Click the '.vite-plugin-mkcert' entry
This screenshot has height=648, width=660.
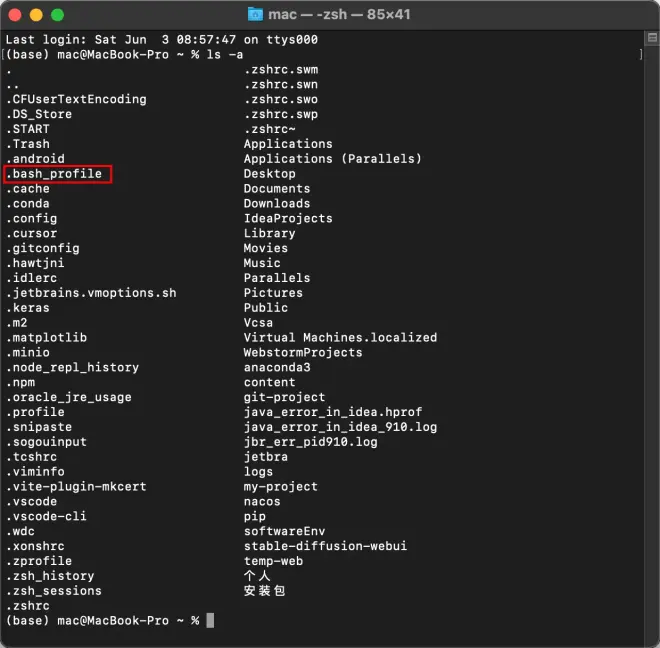[x=76, y=487]
